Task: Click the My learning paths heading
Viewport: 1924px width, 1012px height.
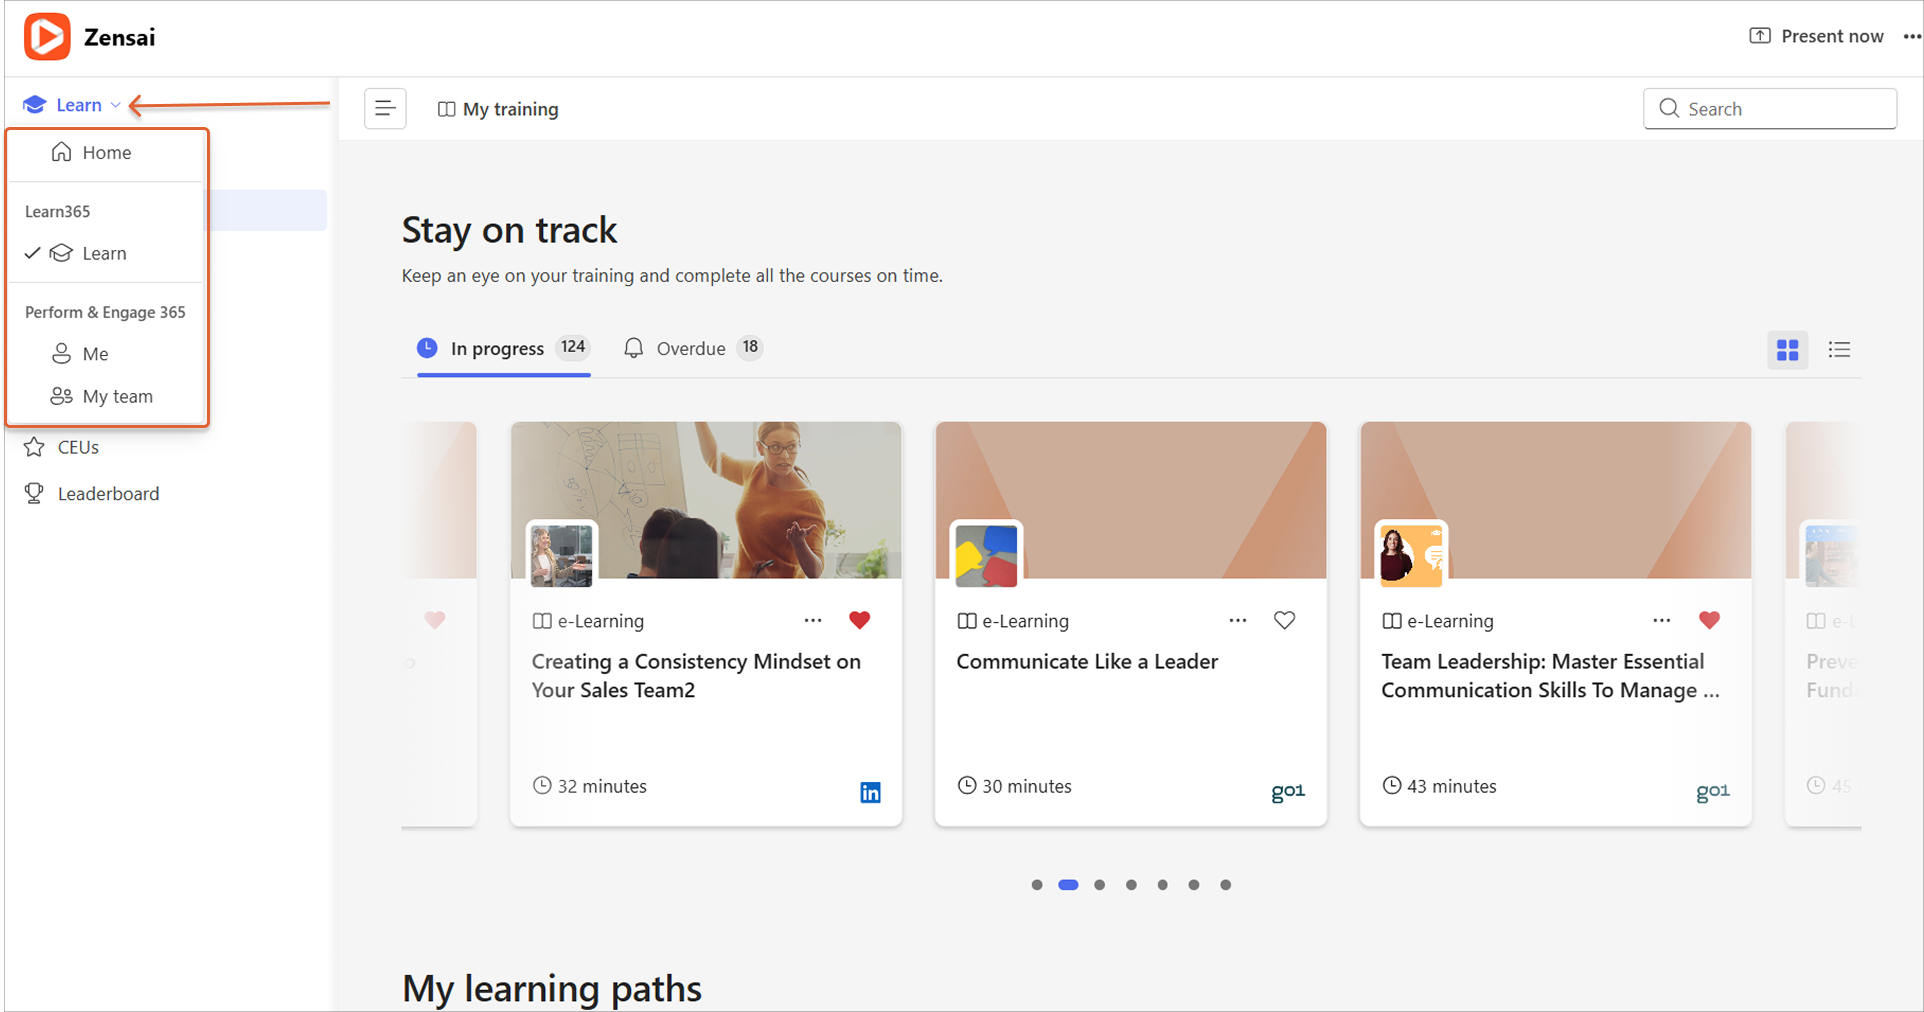Action: click(552, 989)
